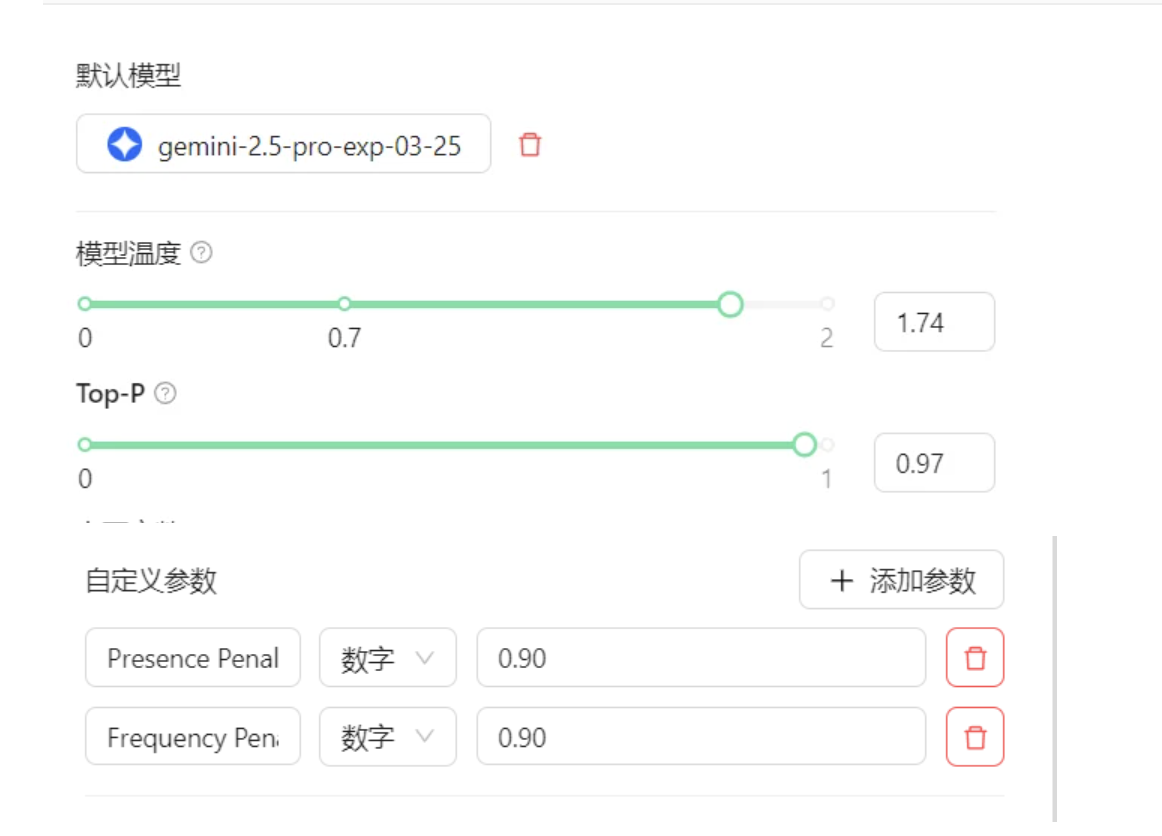Set temperature slider to the maximum 2 mark
1162x836 pixels.
pos(827,304)
